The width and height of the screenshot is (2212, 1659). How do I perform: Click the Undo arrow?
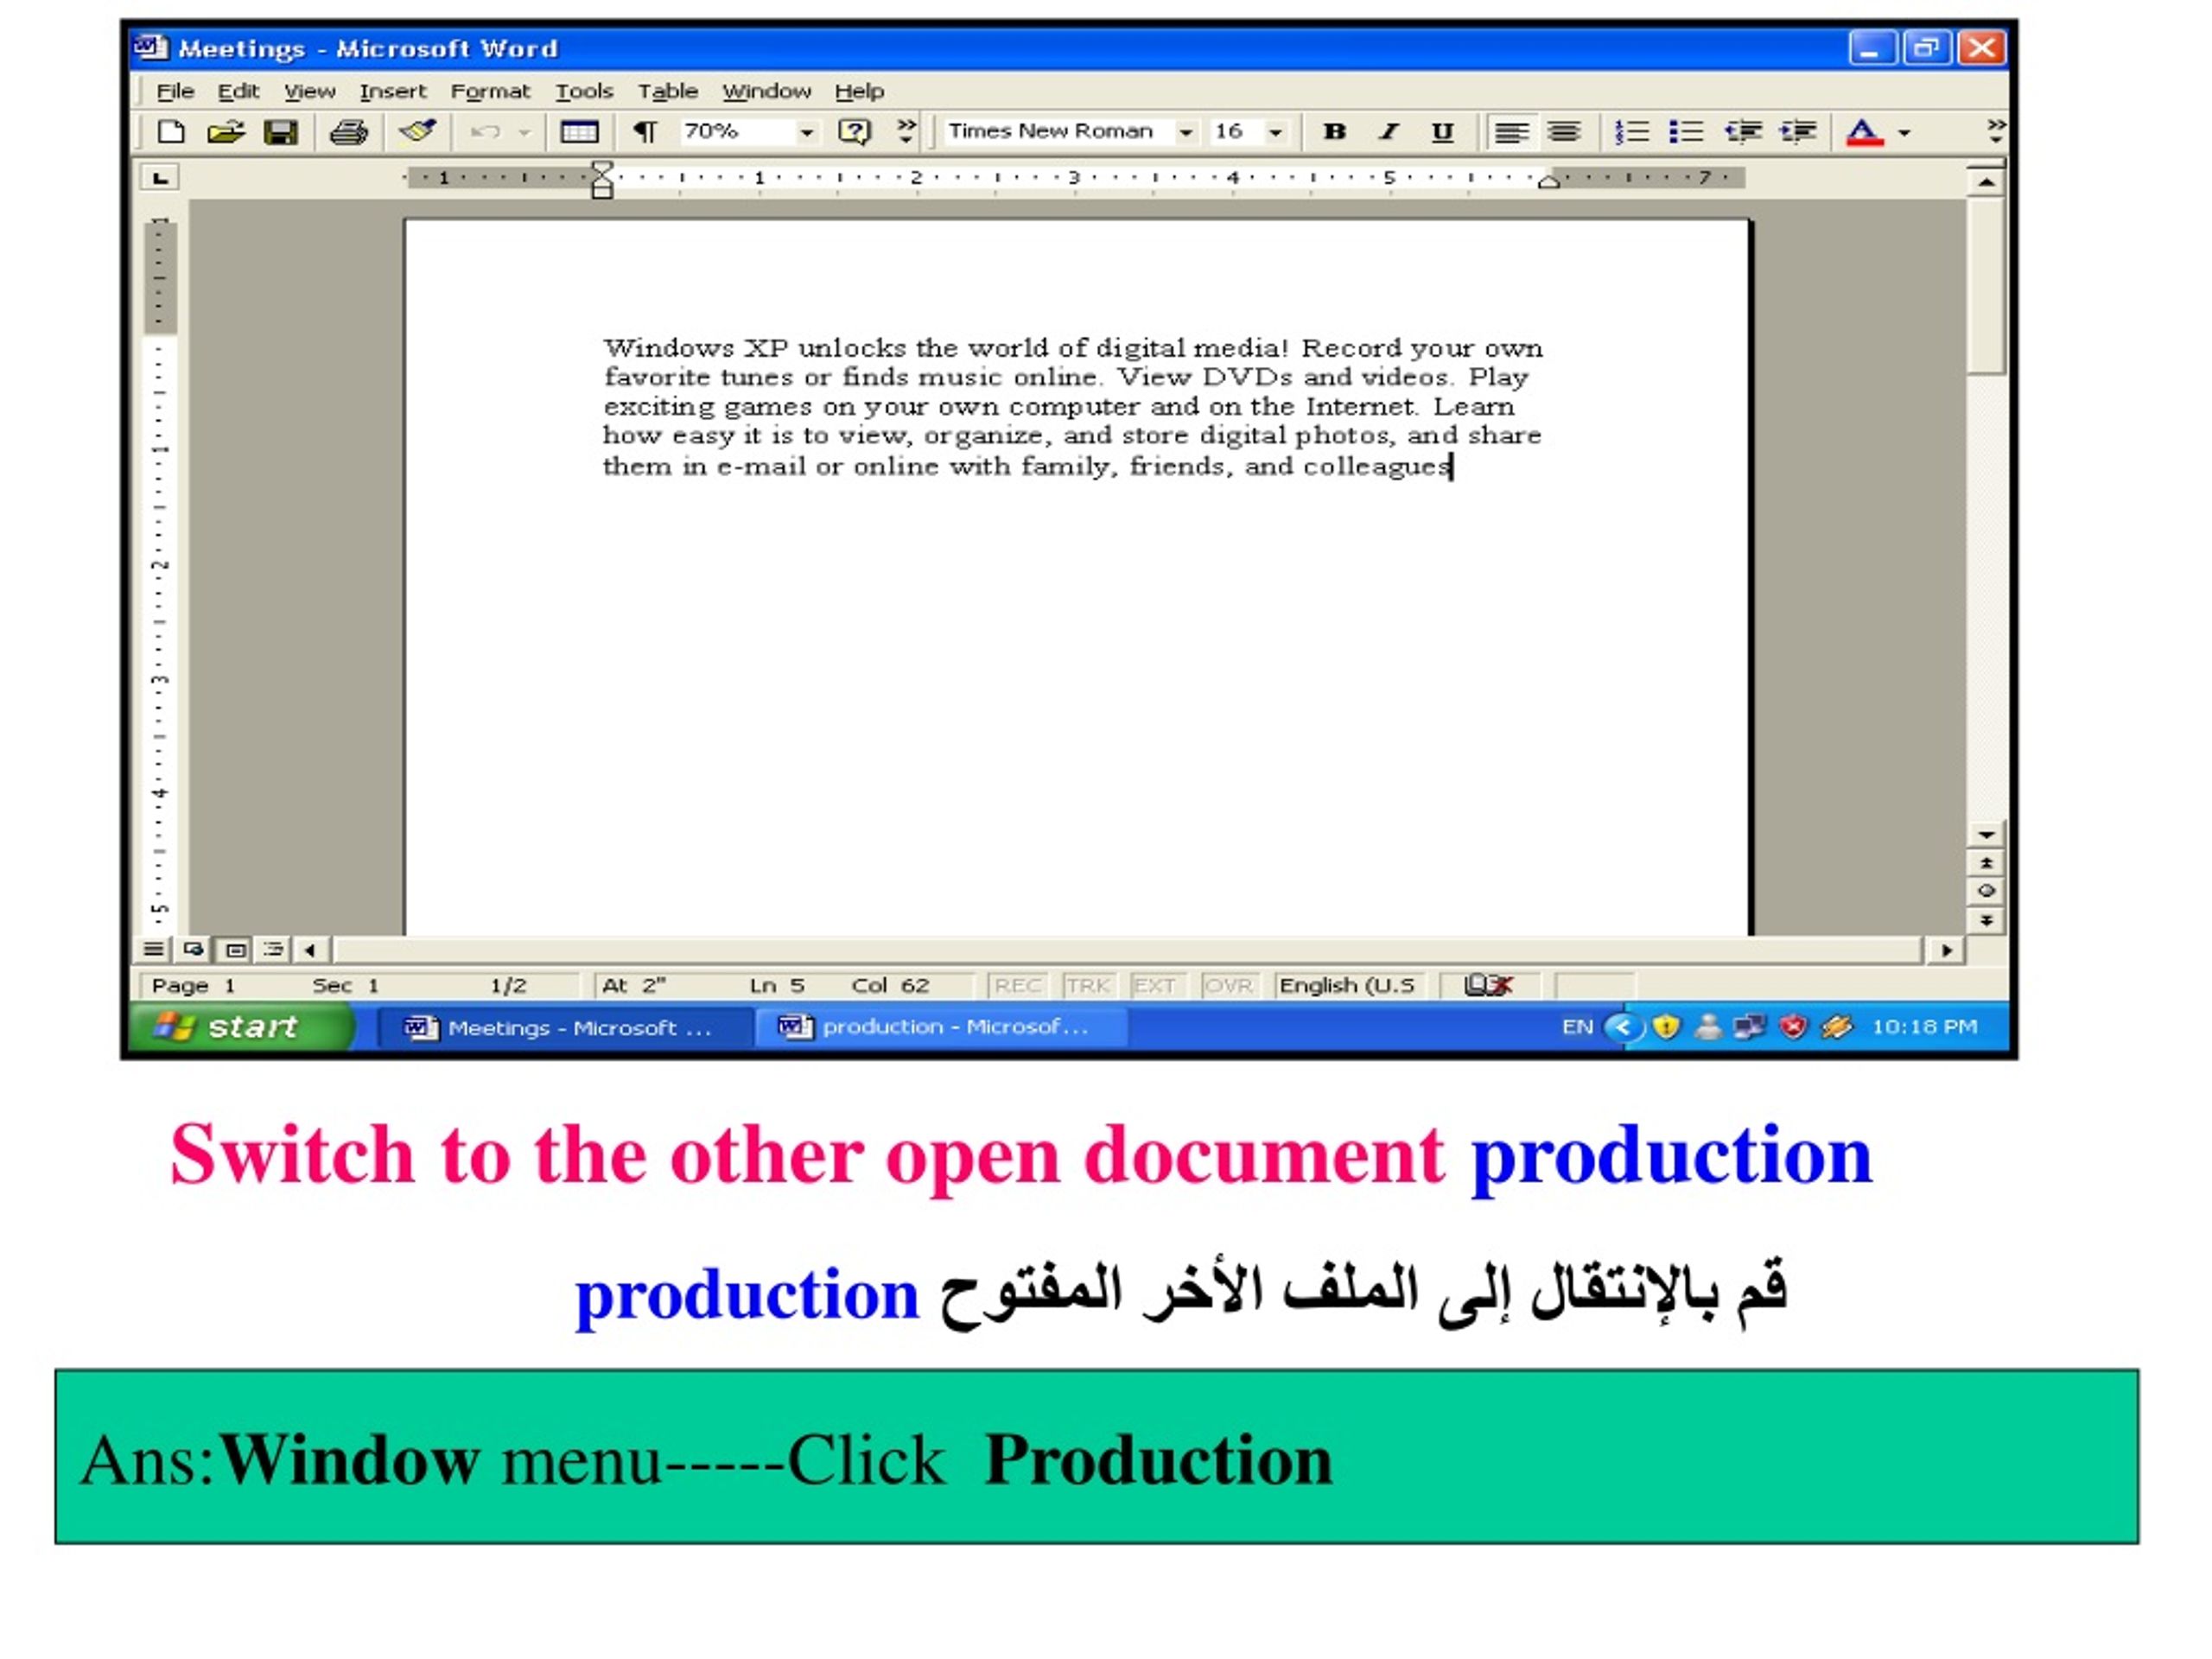[x=485, y=132]
